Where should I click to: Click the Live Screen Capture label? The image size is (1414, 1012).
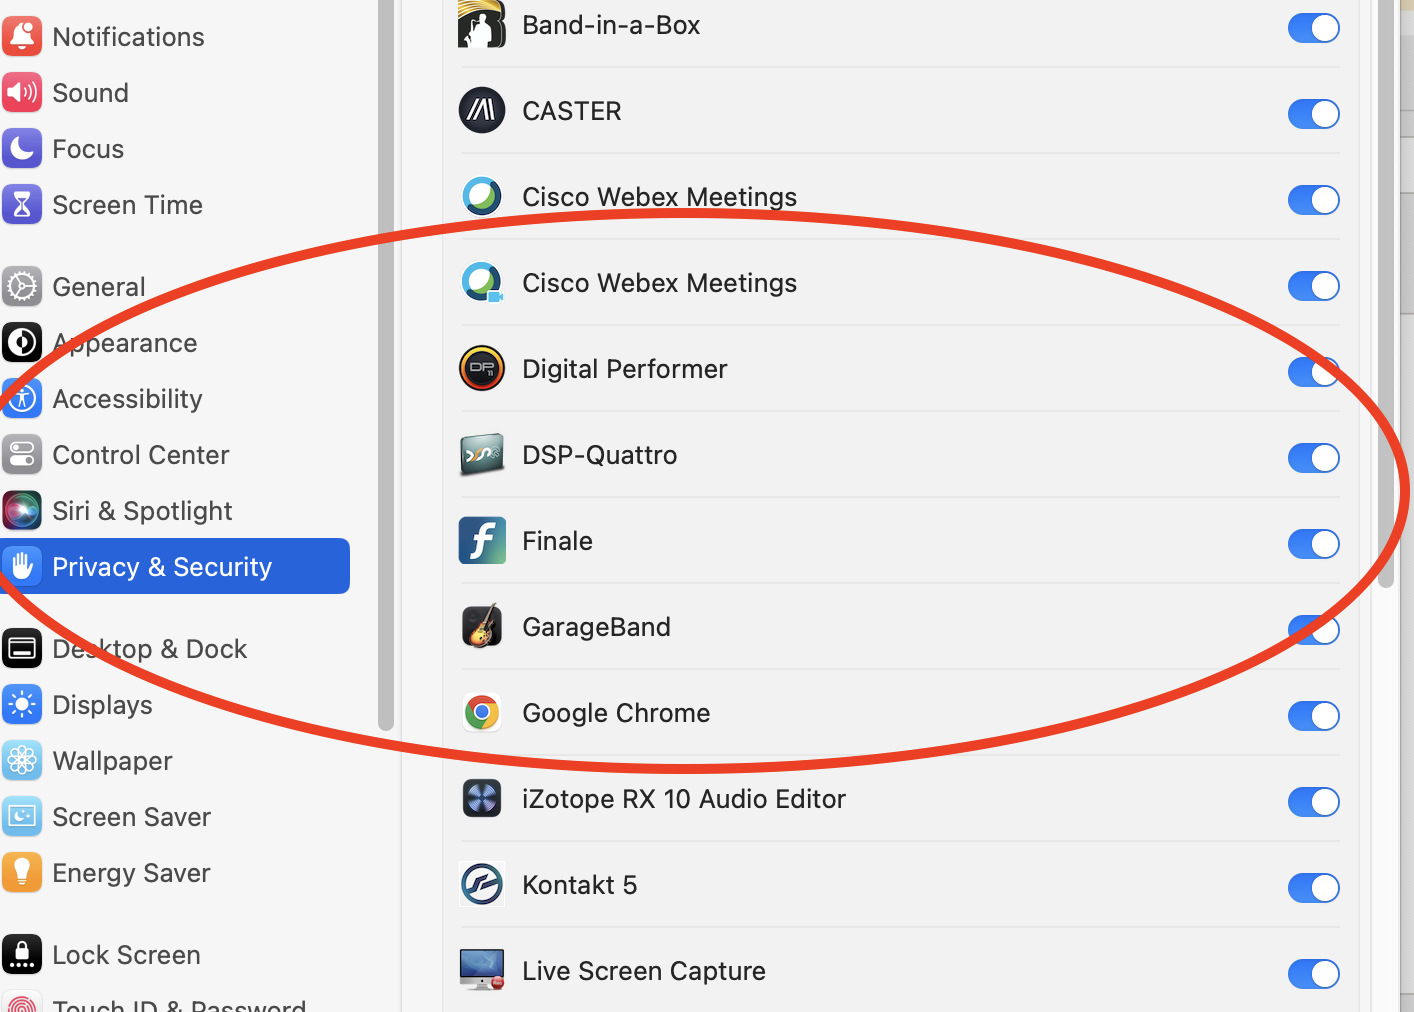point(644,971)
